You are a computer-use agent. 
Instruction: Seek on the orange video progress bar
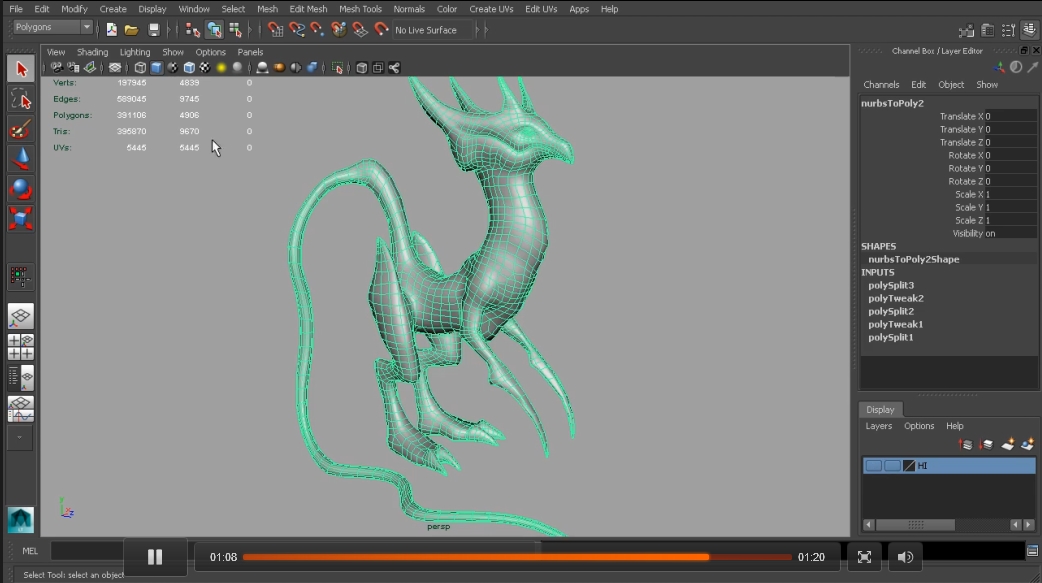[x=517, y=557]
